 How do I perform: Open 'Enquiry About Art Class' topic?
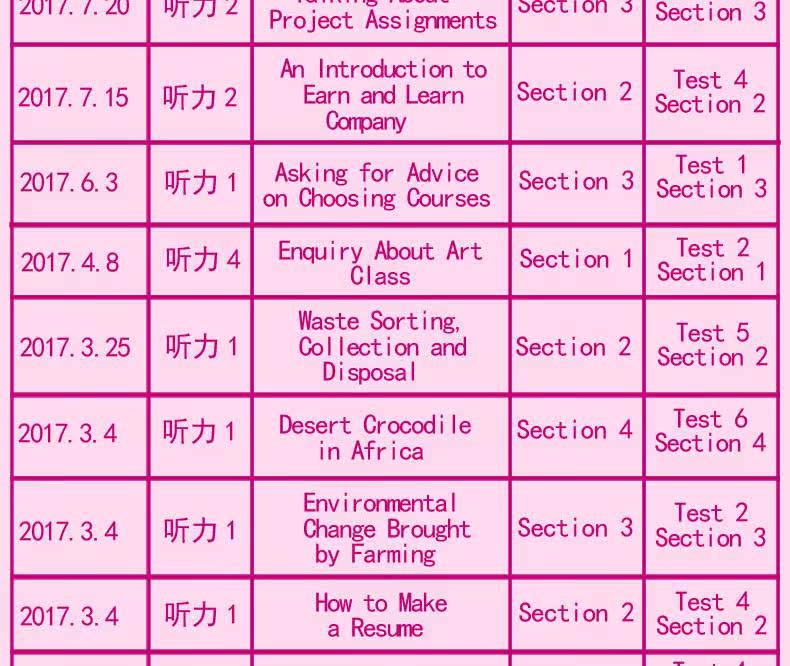380,263
